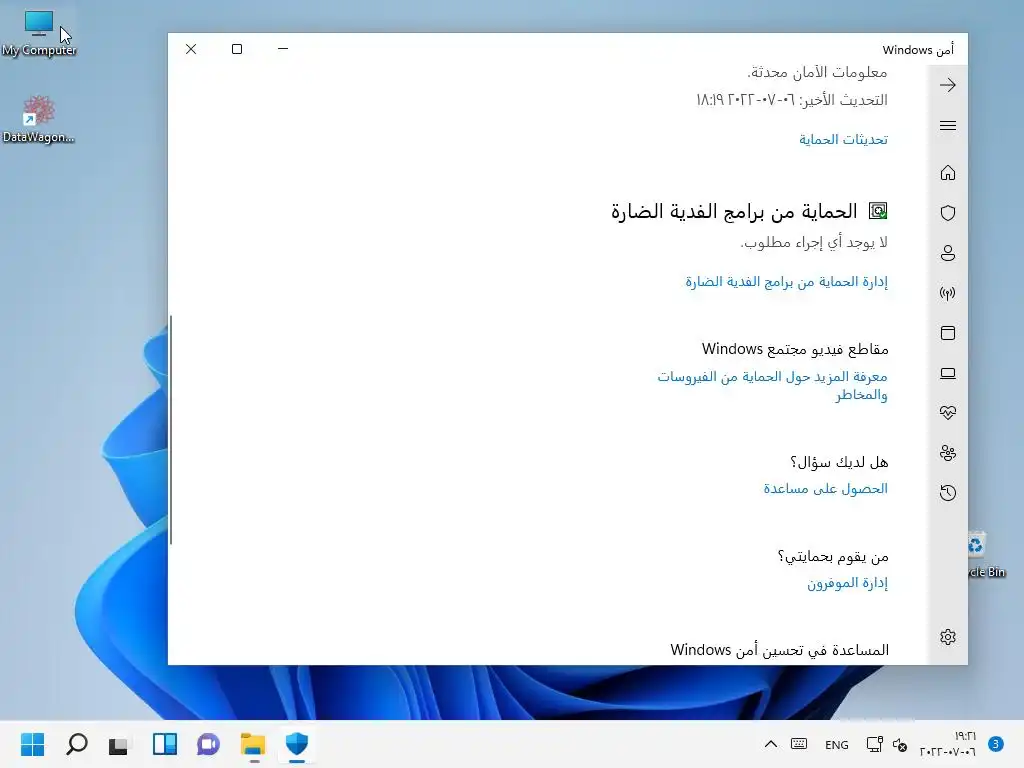This screenshot has height=768, width=1024.
Task: Open the taskbar clock and date
Action: pyautogui.click(x=948, y=744)
